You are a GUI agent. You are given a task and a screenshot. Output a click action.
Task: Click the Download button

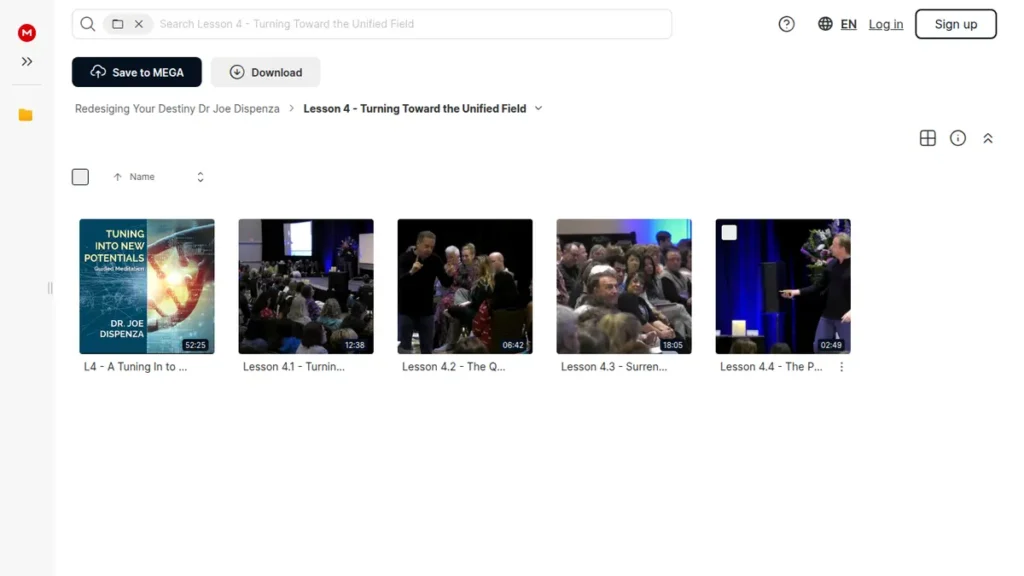[265, 72]
